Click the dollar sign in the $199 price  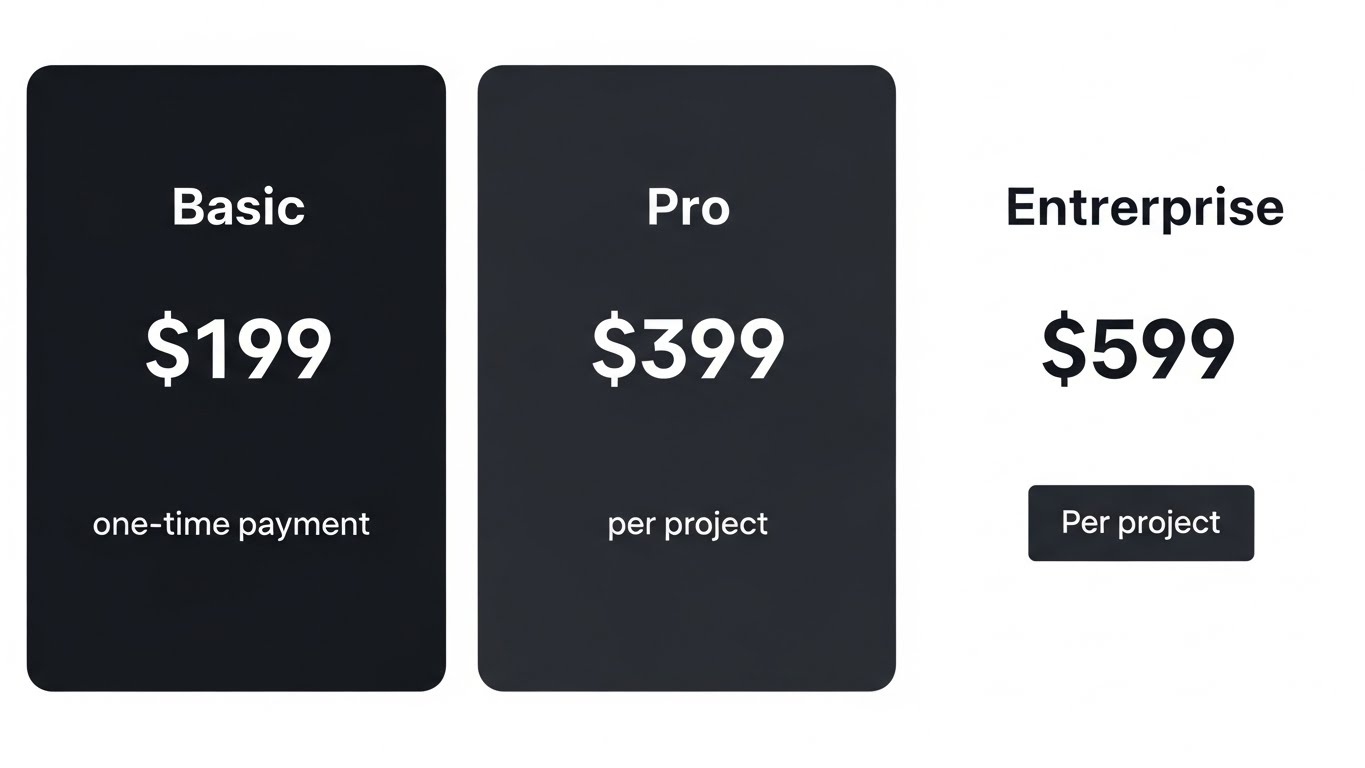[166, 350]
